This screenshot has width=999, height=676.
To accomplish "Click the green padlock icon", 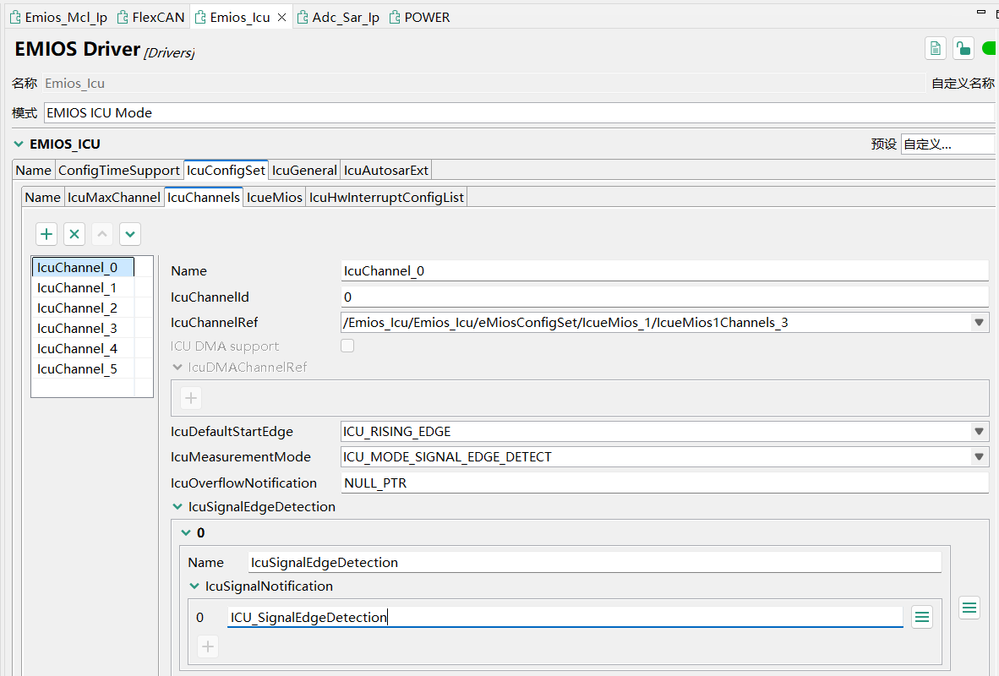I will (962, 49).
